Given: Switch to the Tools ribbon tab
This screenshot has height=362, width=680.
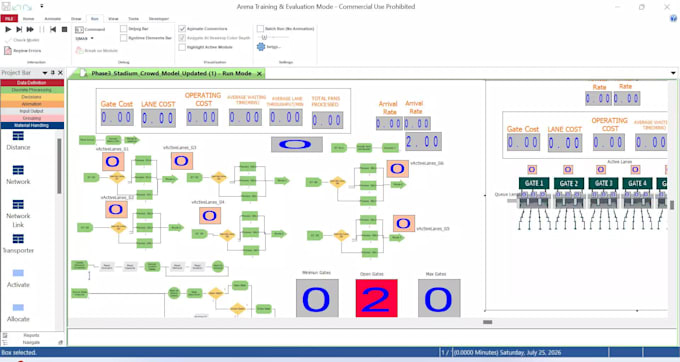Looking at the screenshot, I should [x=134, y=19].
